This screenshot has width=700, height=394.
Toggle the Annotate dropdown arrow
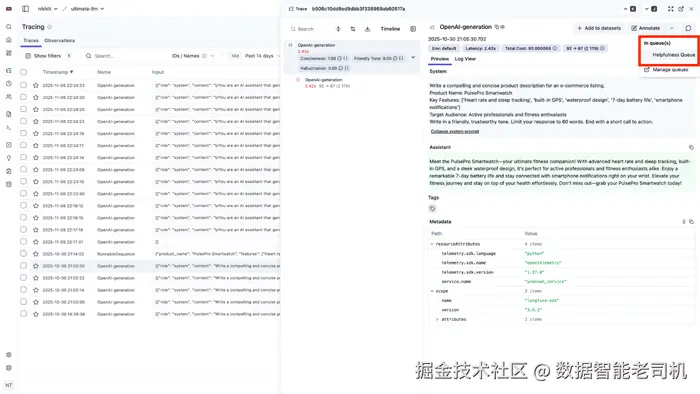671,28
